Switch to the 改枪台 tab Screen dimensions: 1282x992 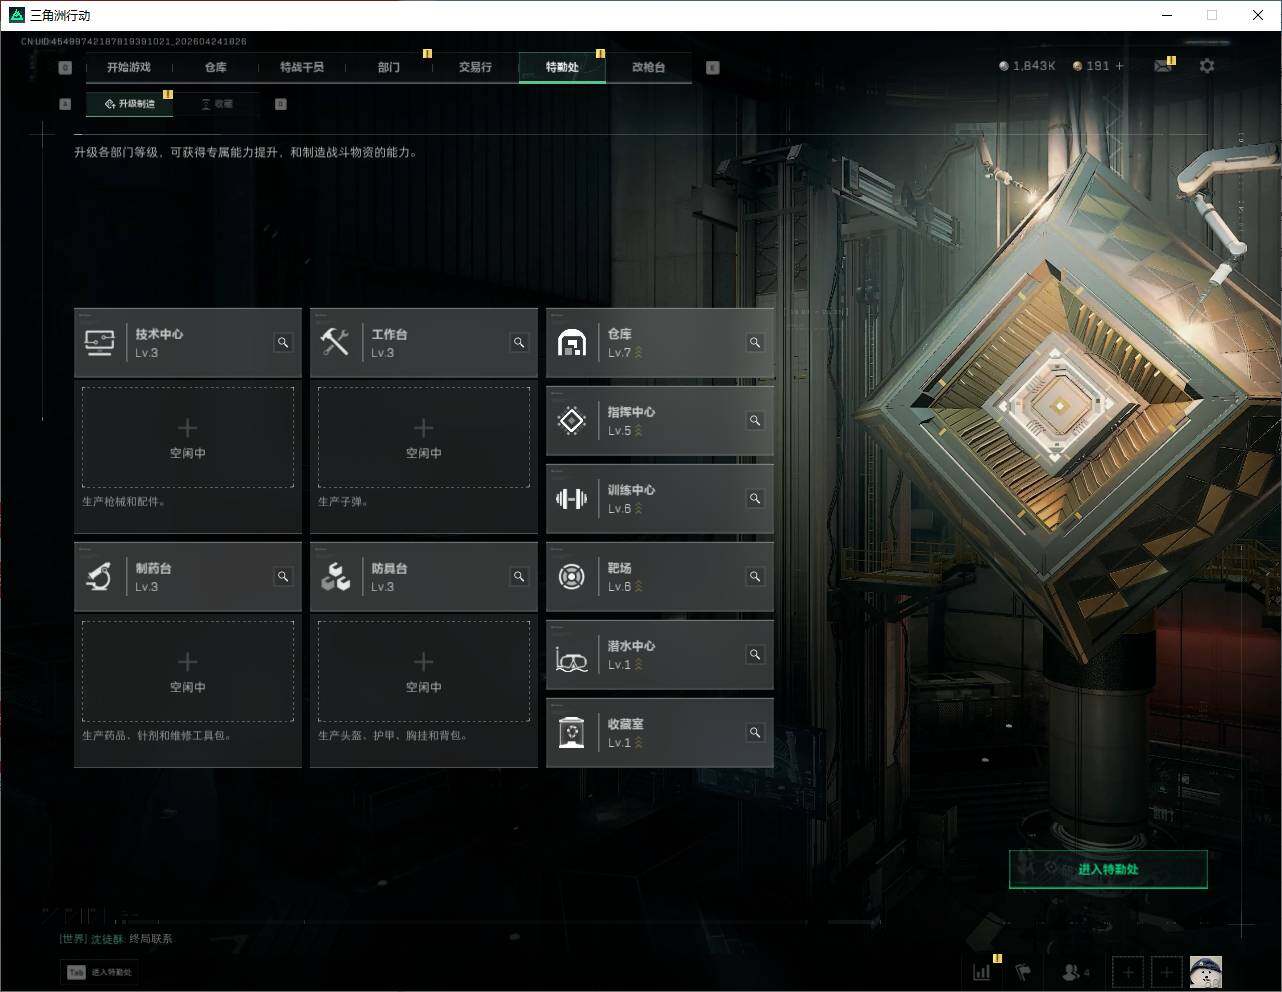[x=648, y=67]
